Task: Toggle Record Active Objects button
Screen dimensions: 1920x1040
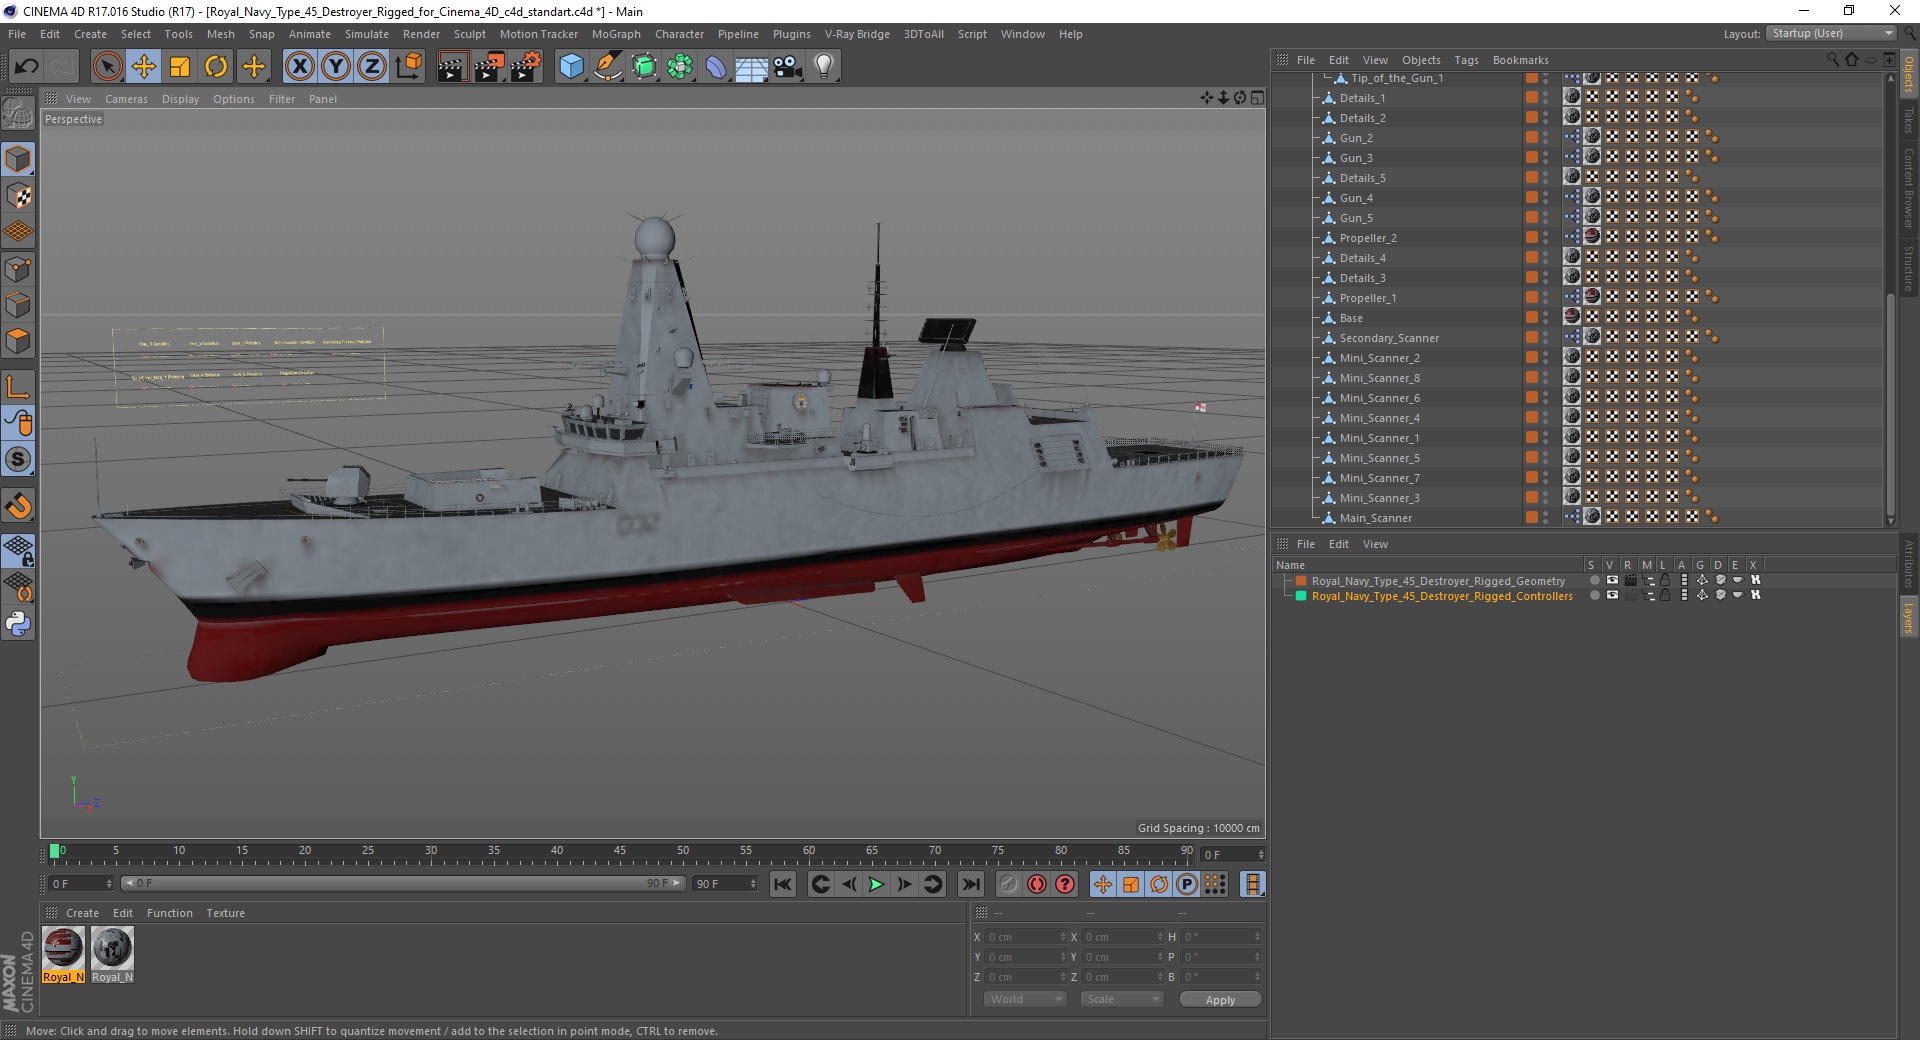Action: pyautogui.click(x=1008, y=884)
